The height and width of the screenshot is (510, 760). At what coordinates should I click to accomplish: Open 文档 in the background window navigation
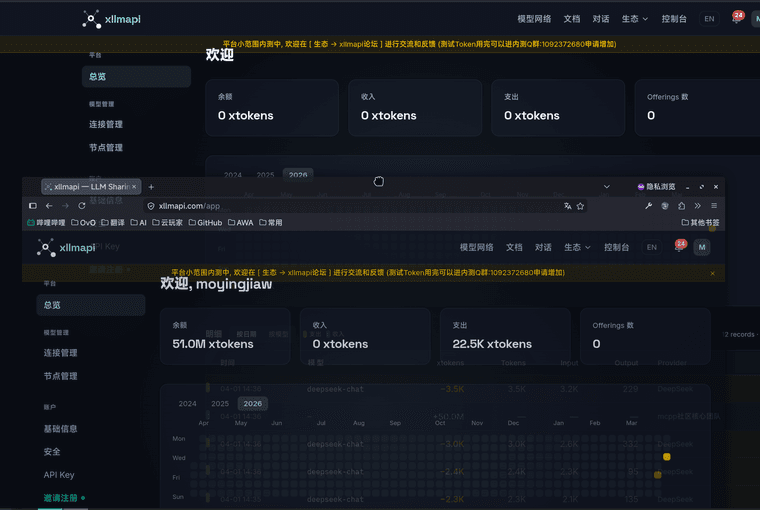(572, 19)
